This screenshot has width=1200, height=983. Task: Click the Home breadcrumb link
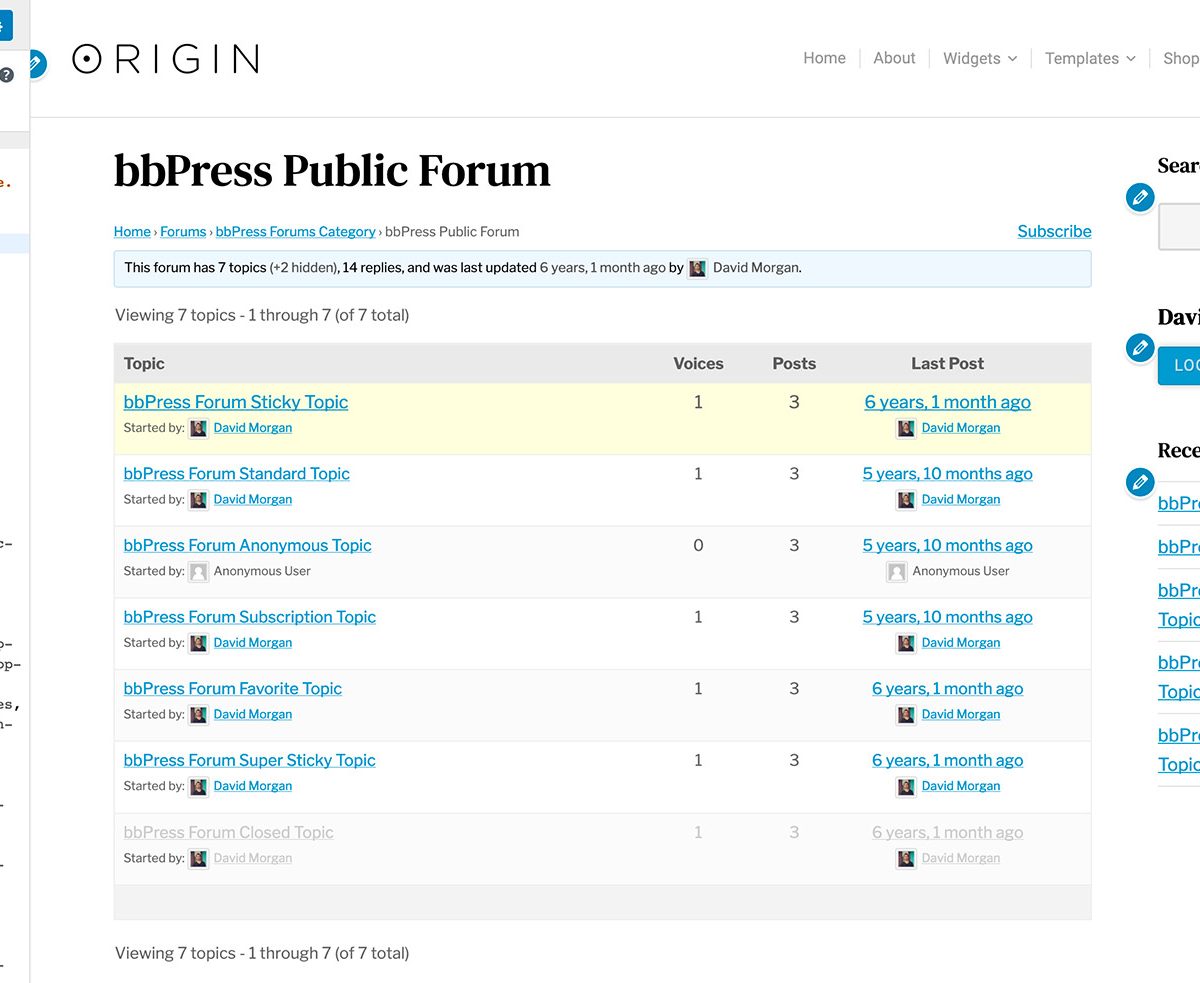pyautogui.click(x=132, y=232)
